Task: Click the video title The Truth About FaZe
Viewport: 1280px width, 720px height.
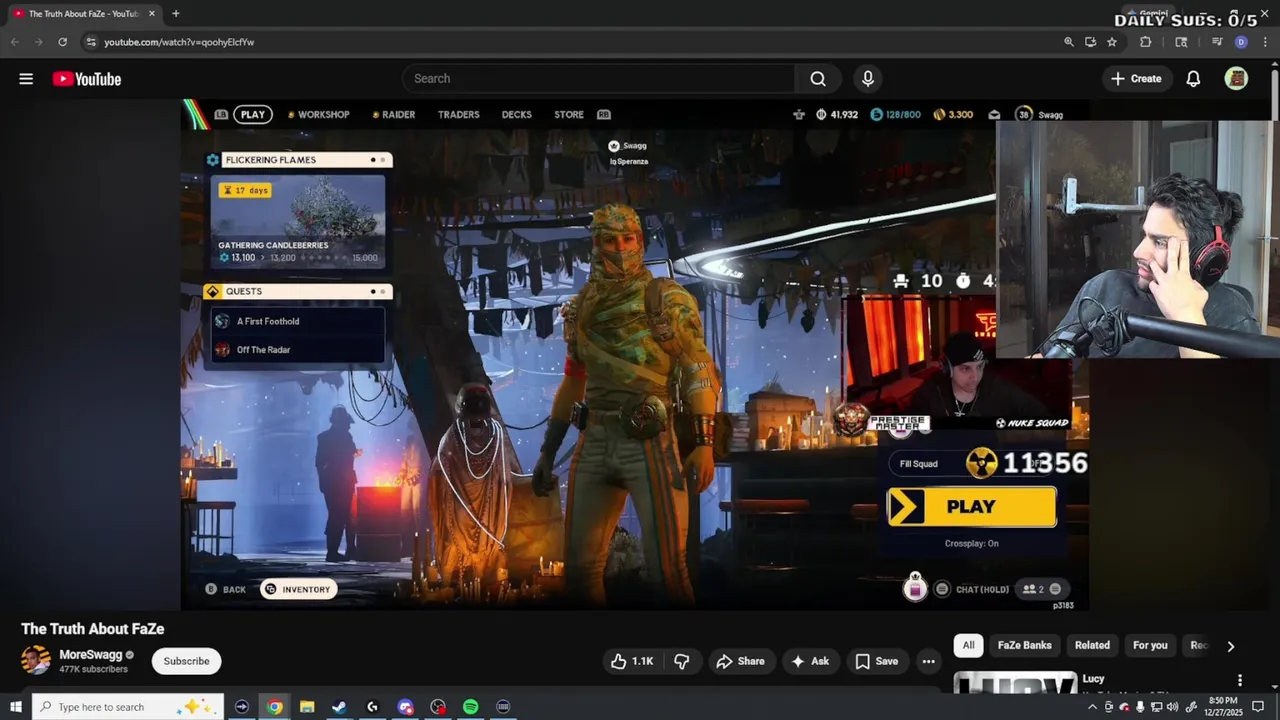Action: [x=93, y=629]
